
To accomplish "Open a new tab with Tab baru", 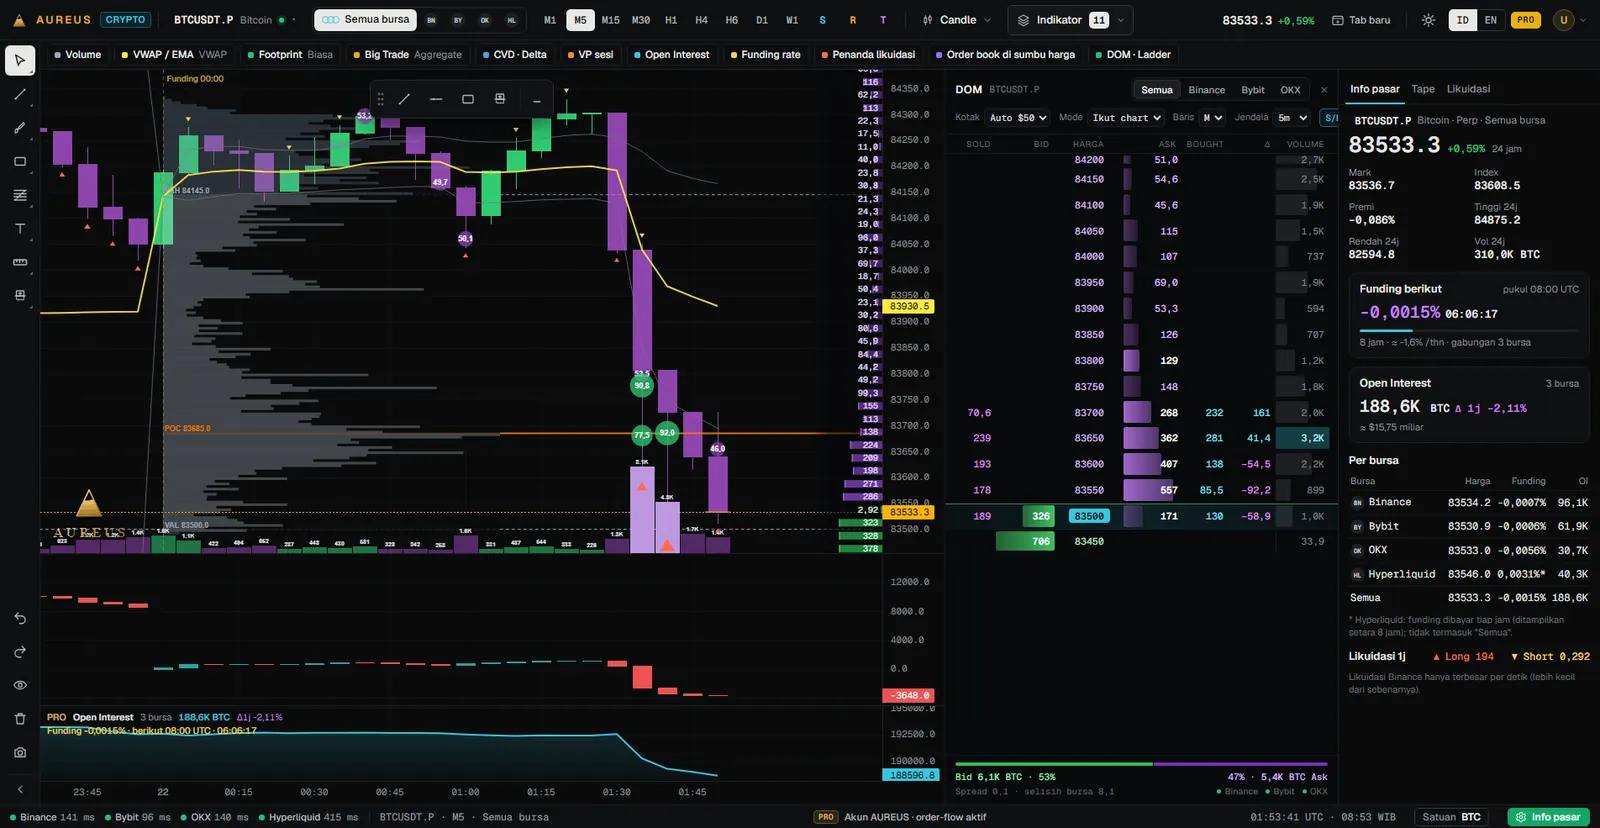I will 1361,20.
